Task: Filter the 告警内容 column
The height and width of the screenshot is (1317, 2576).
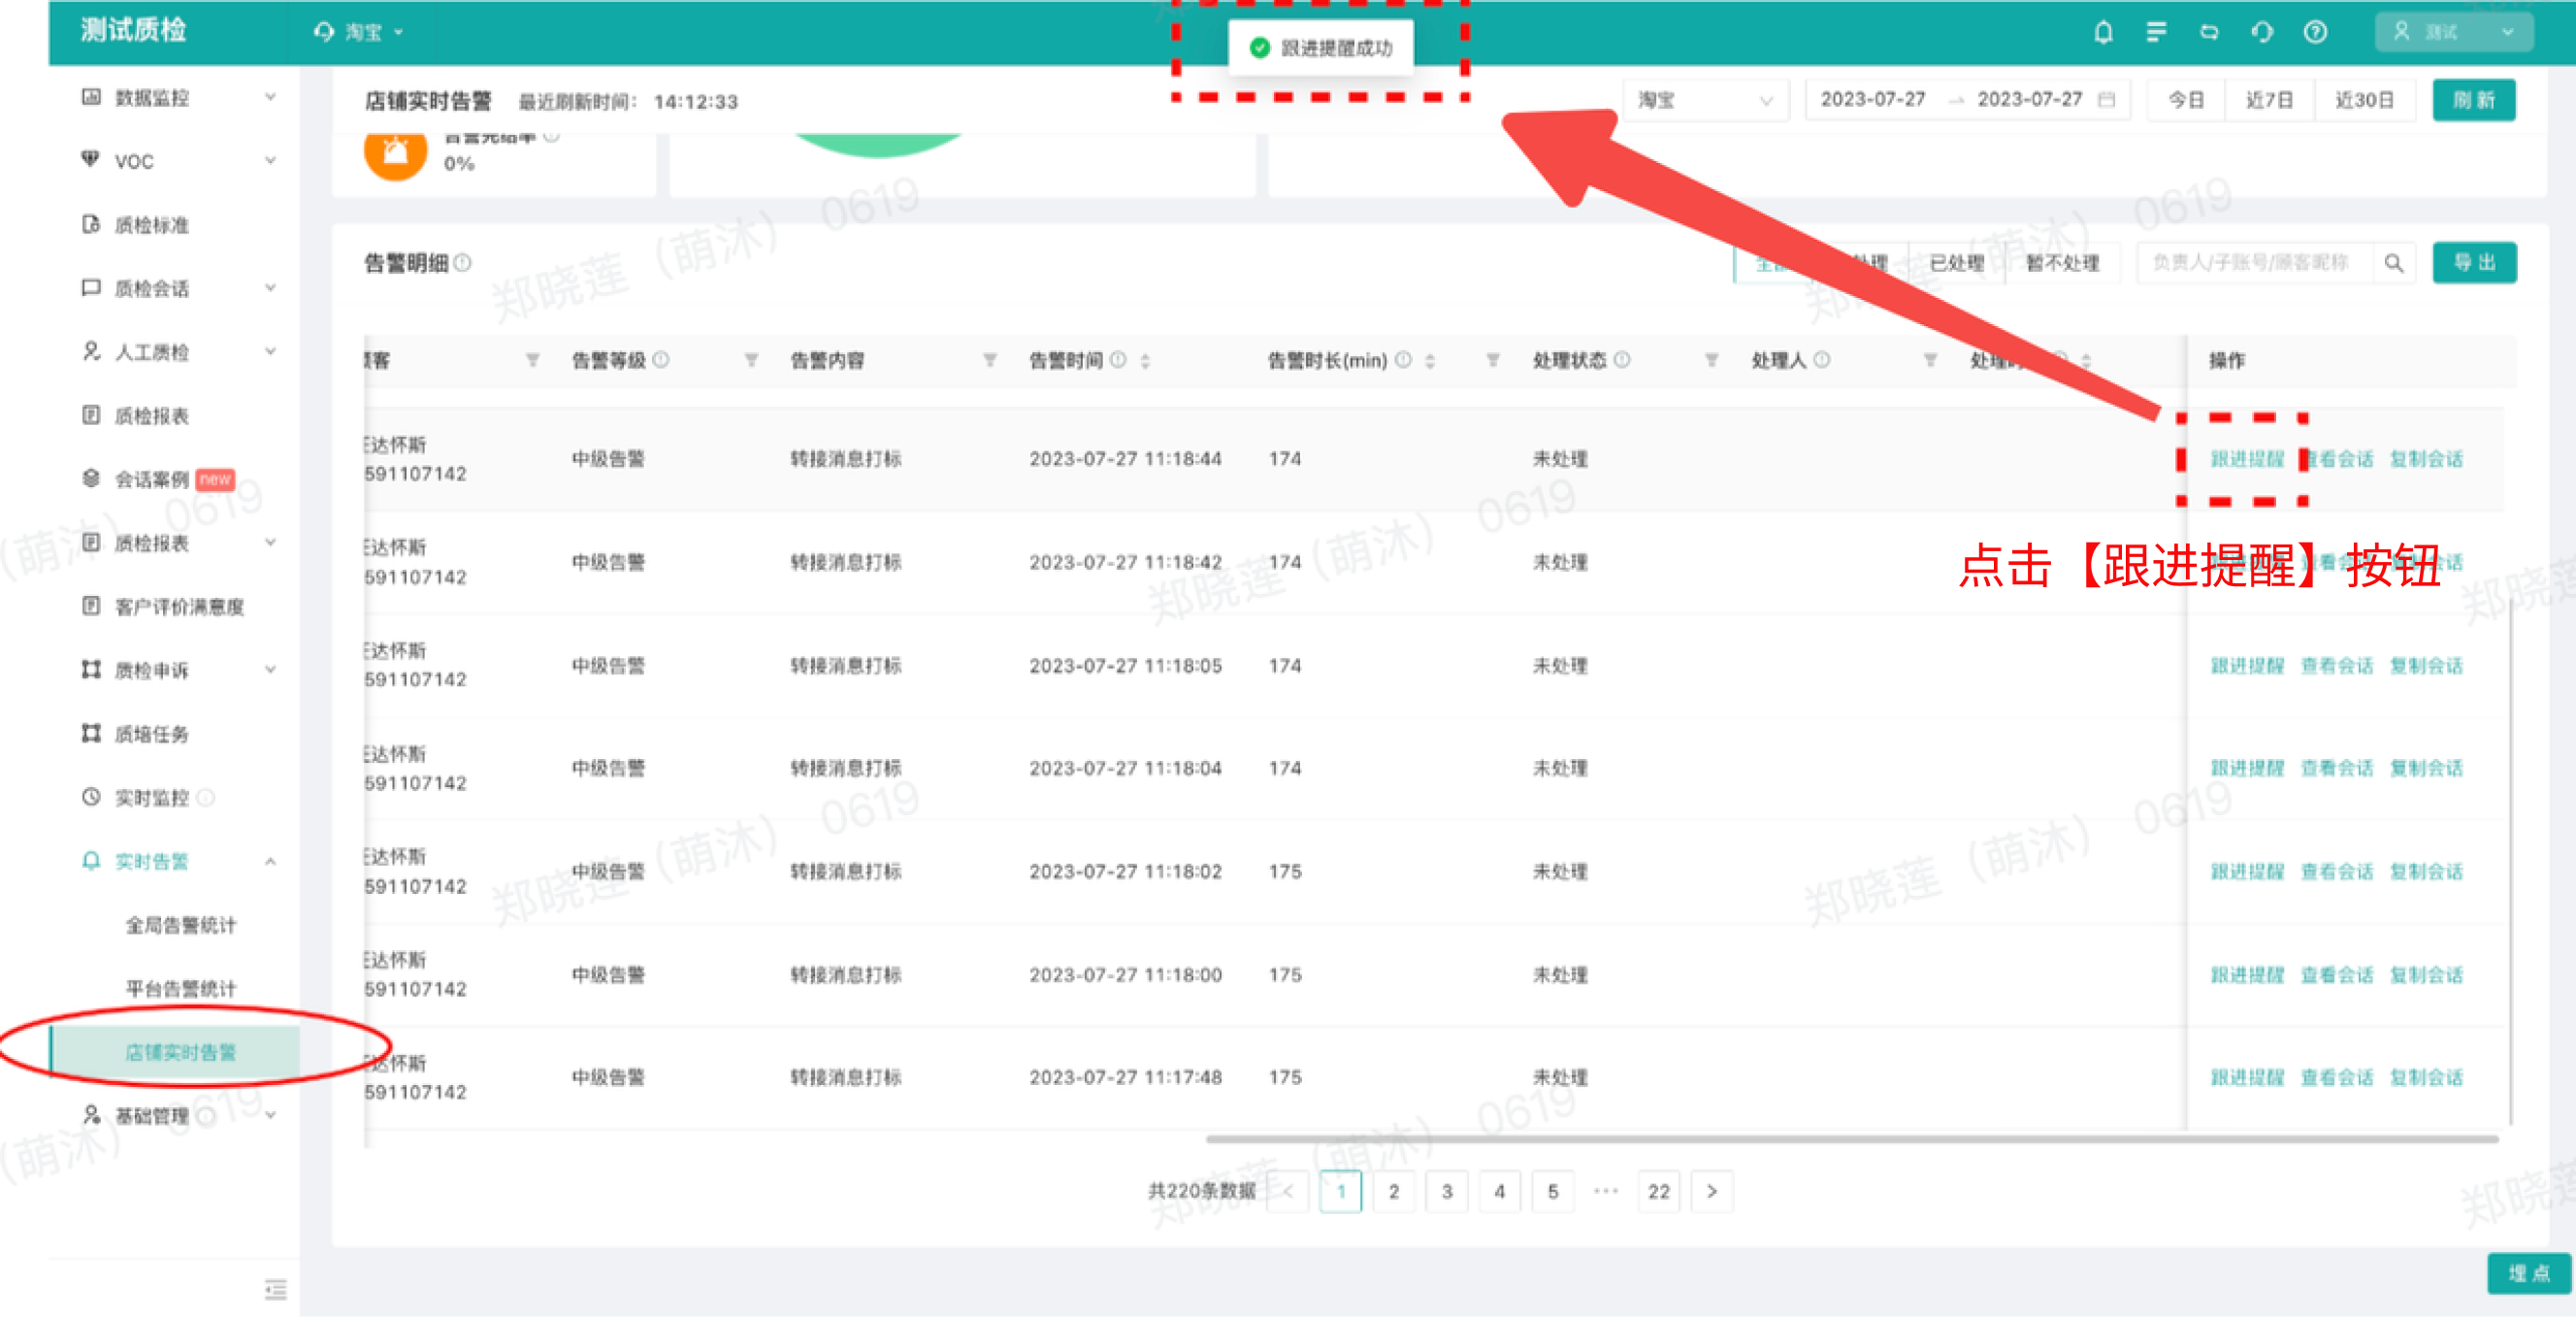Action: (989, 360)
